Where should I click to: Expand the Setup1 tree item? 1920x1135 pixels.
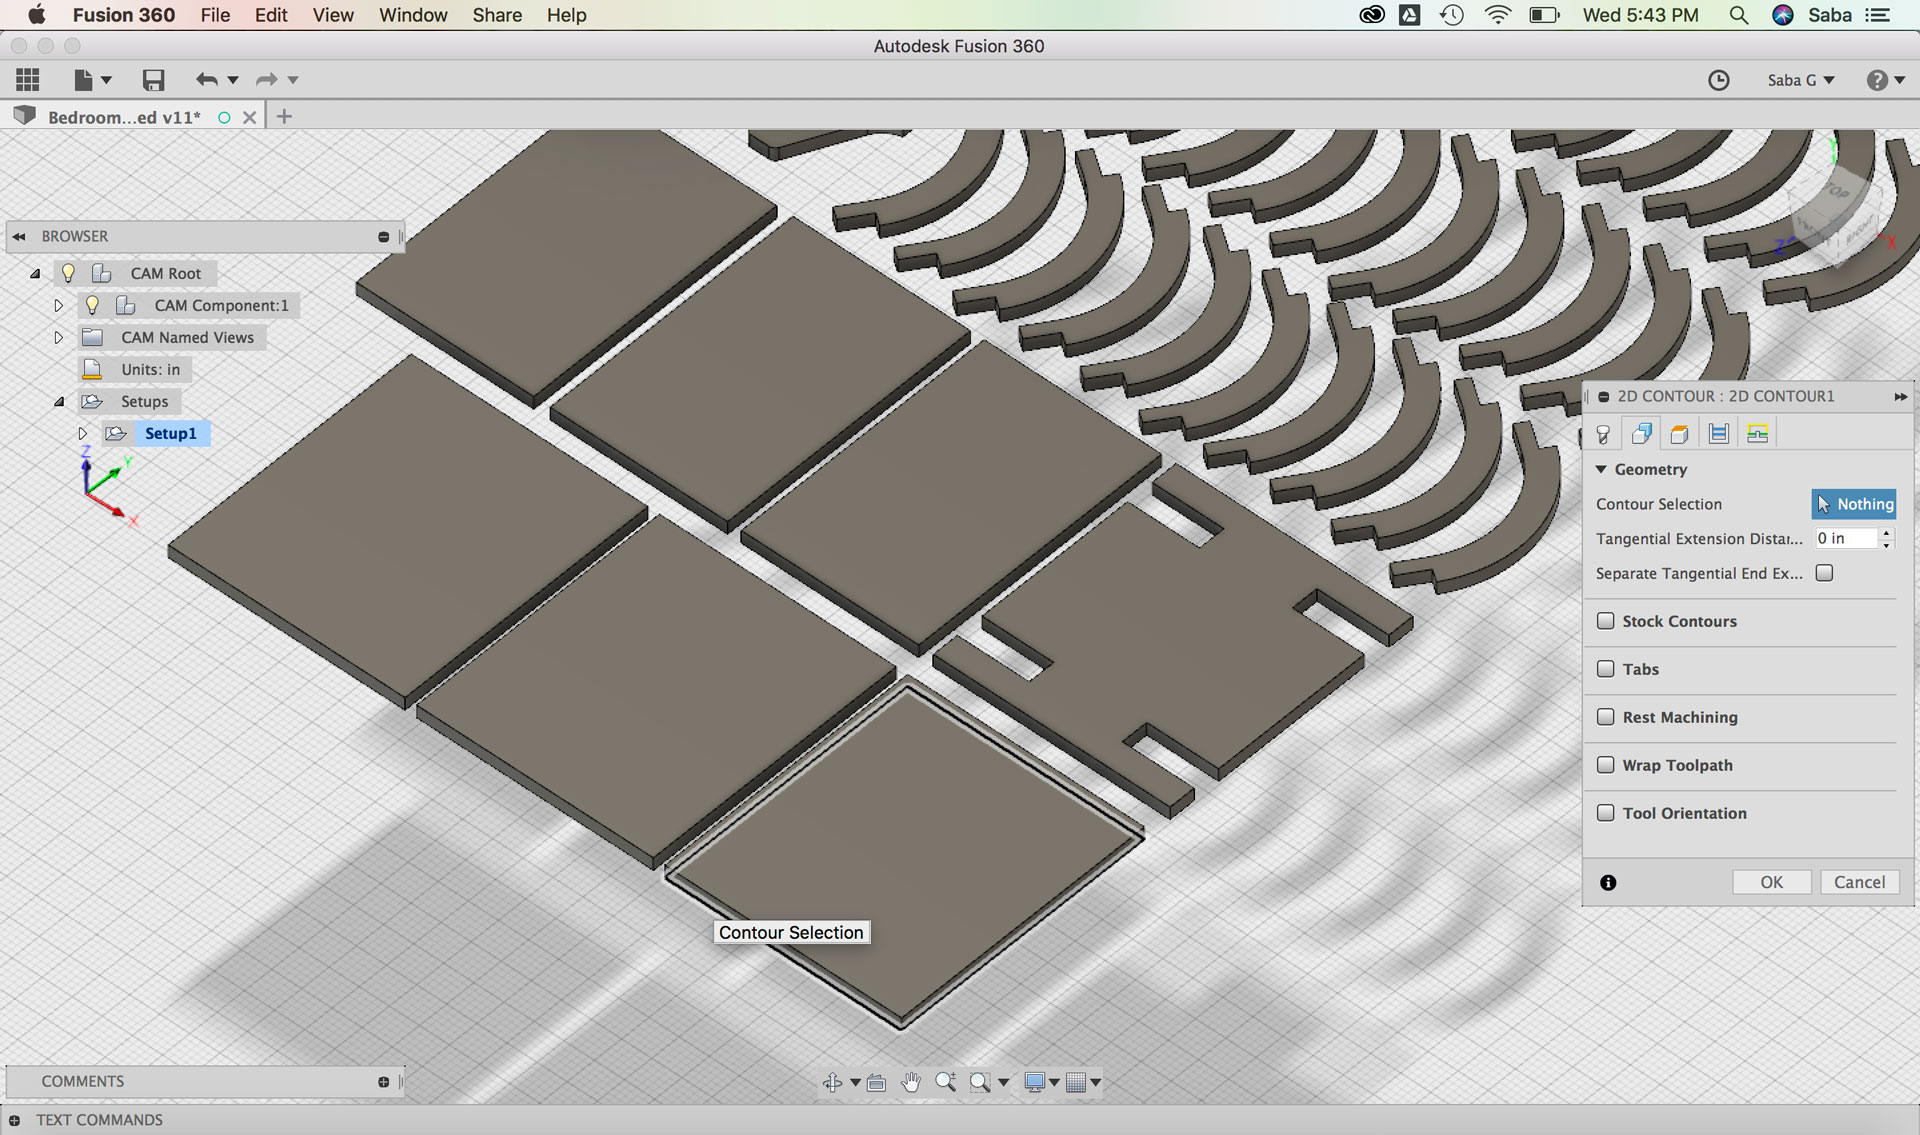(83, 433)
